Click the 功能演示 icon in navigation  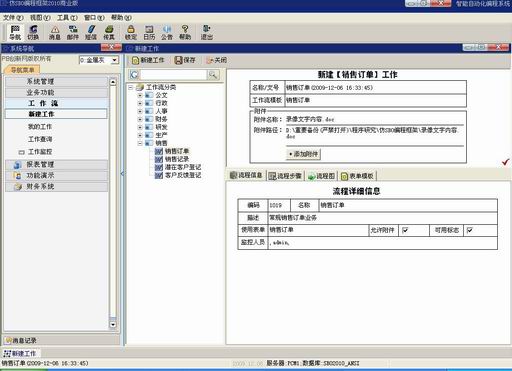coord(17,176)
